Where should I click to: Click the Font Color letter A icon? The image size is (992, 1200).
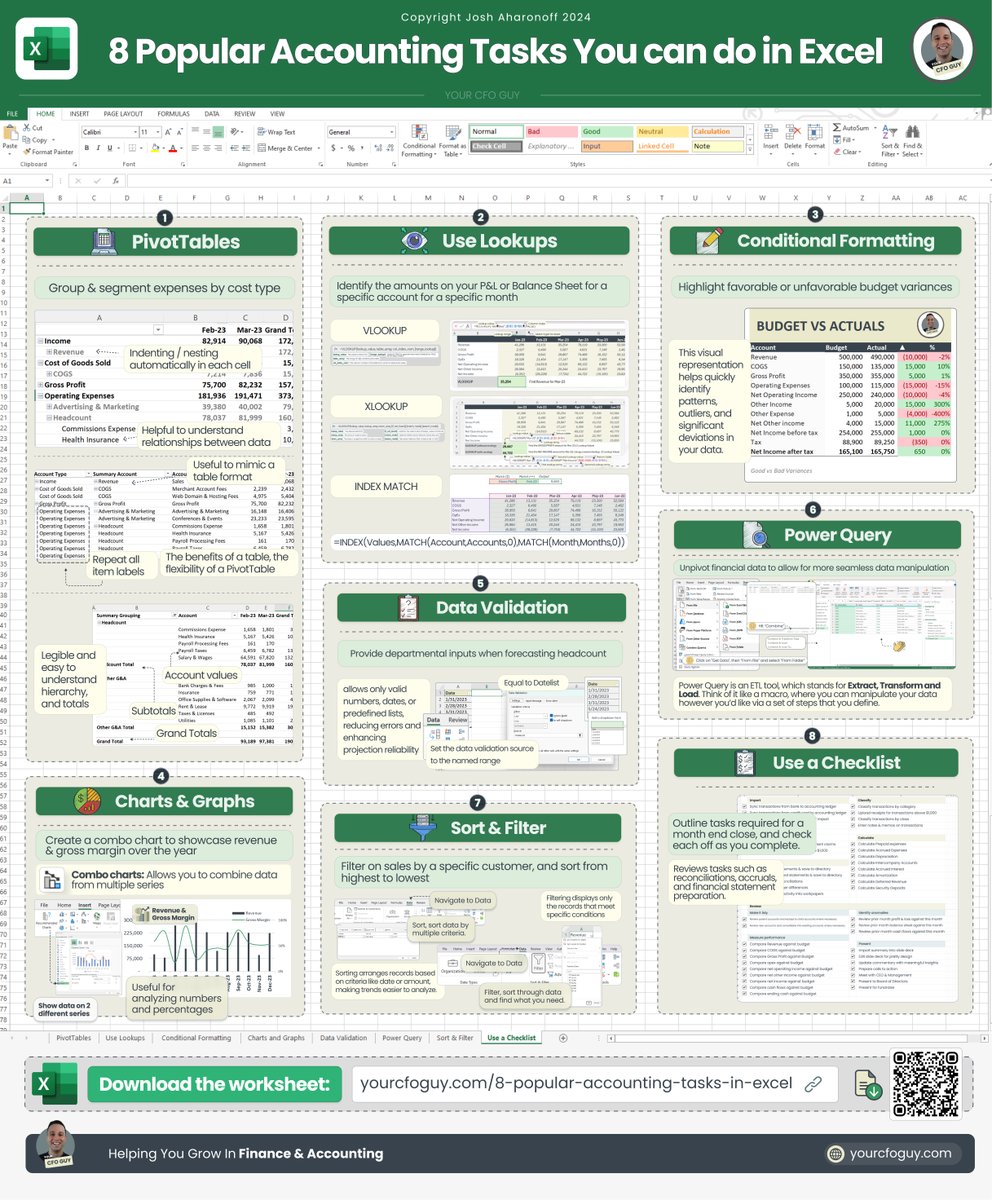(x=172, y=148)
